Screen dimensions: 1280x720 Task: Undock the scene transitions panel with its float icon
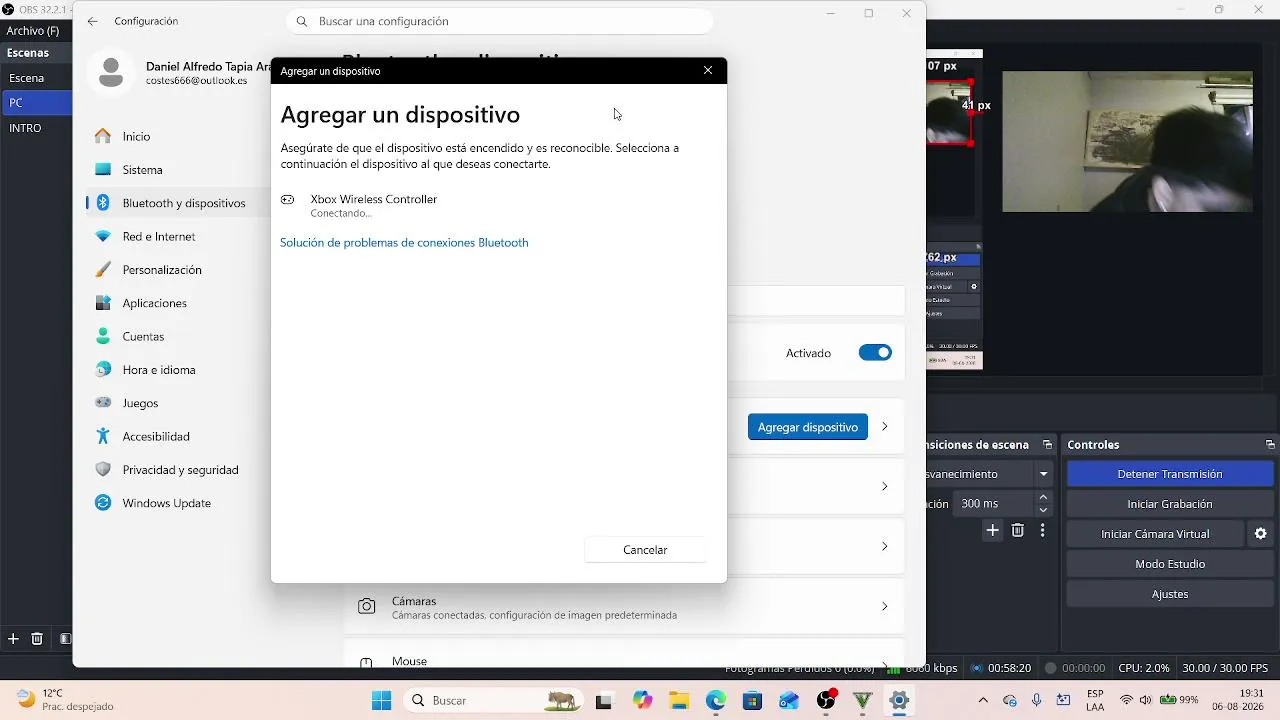pyautogui.click(x=1047, y=445)
